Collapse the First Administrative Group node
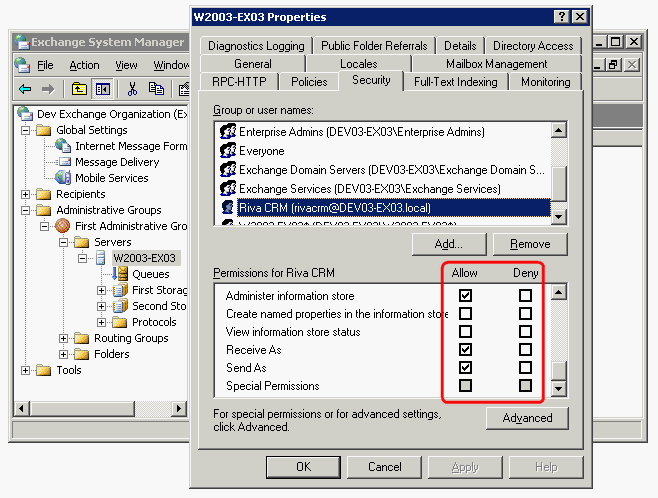Viewport: 658px width, 498px height. (x=44, y=226)
